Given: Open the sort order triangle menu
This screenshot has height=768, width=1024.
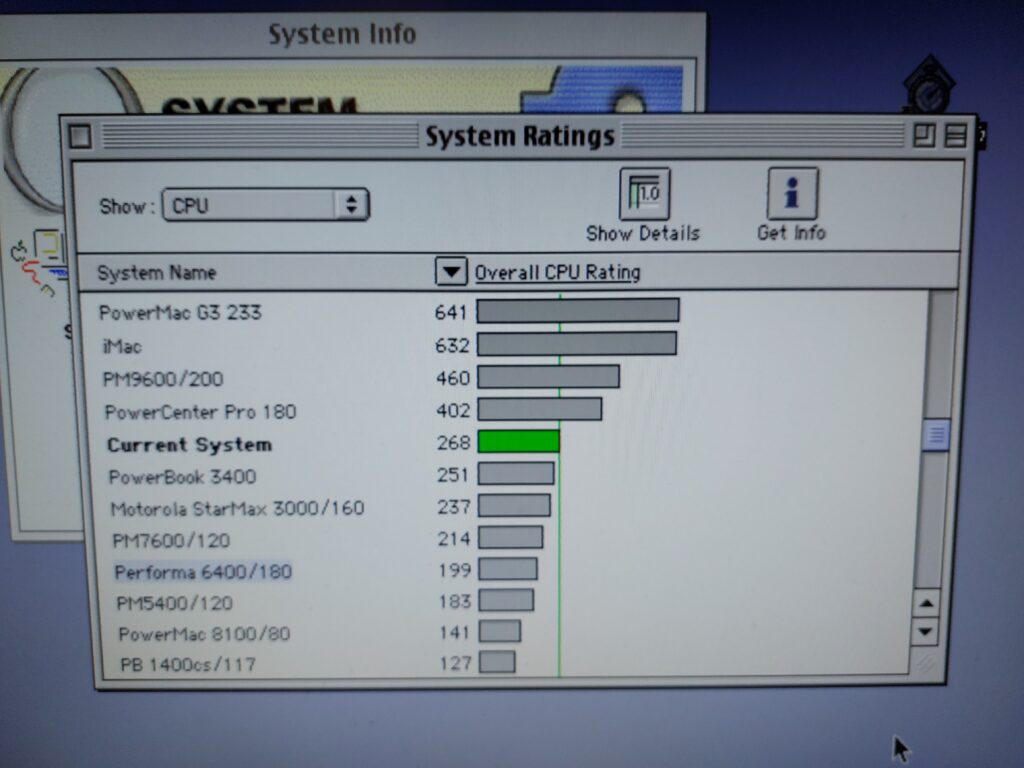Looking at the screenshot, I should pyautogui.click(x=451, y=272).
